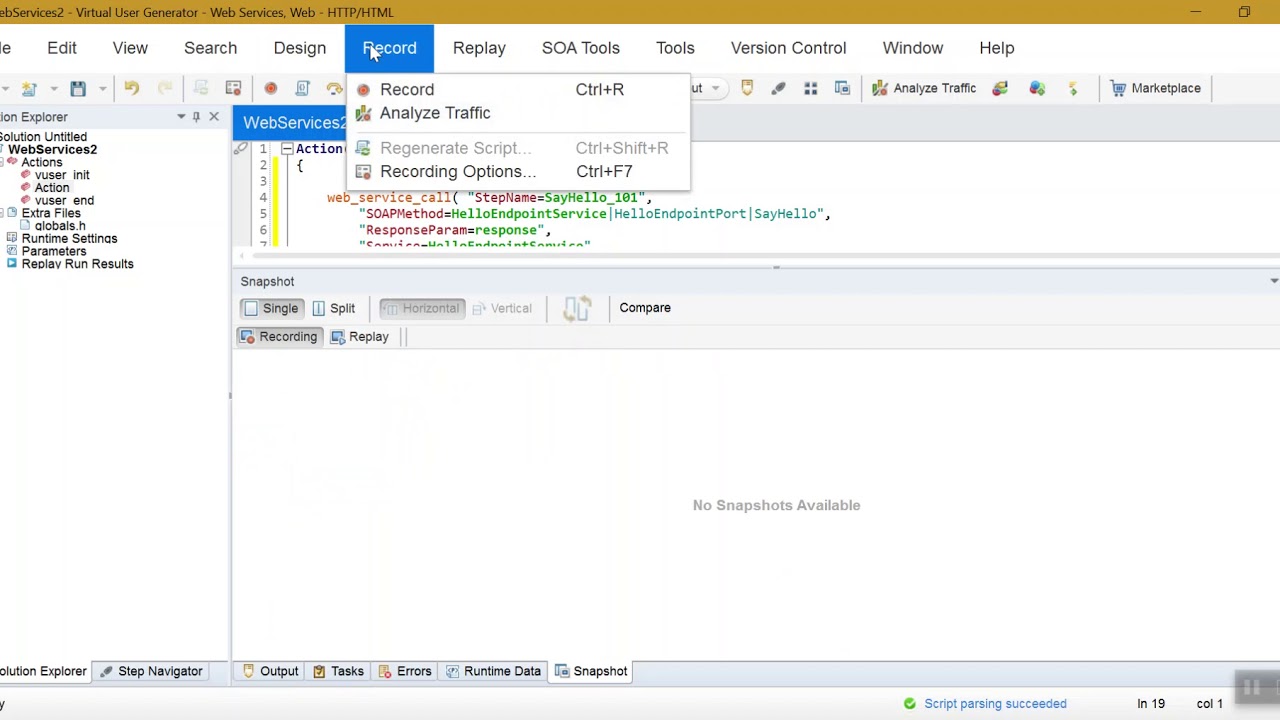
Task: Click the colored globe toolbar icon
Action: pyautogui.click(x=1037, y=88)
